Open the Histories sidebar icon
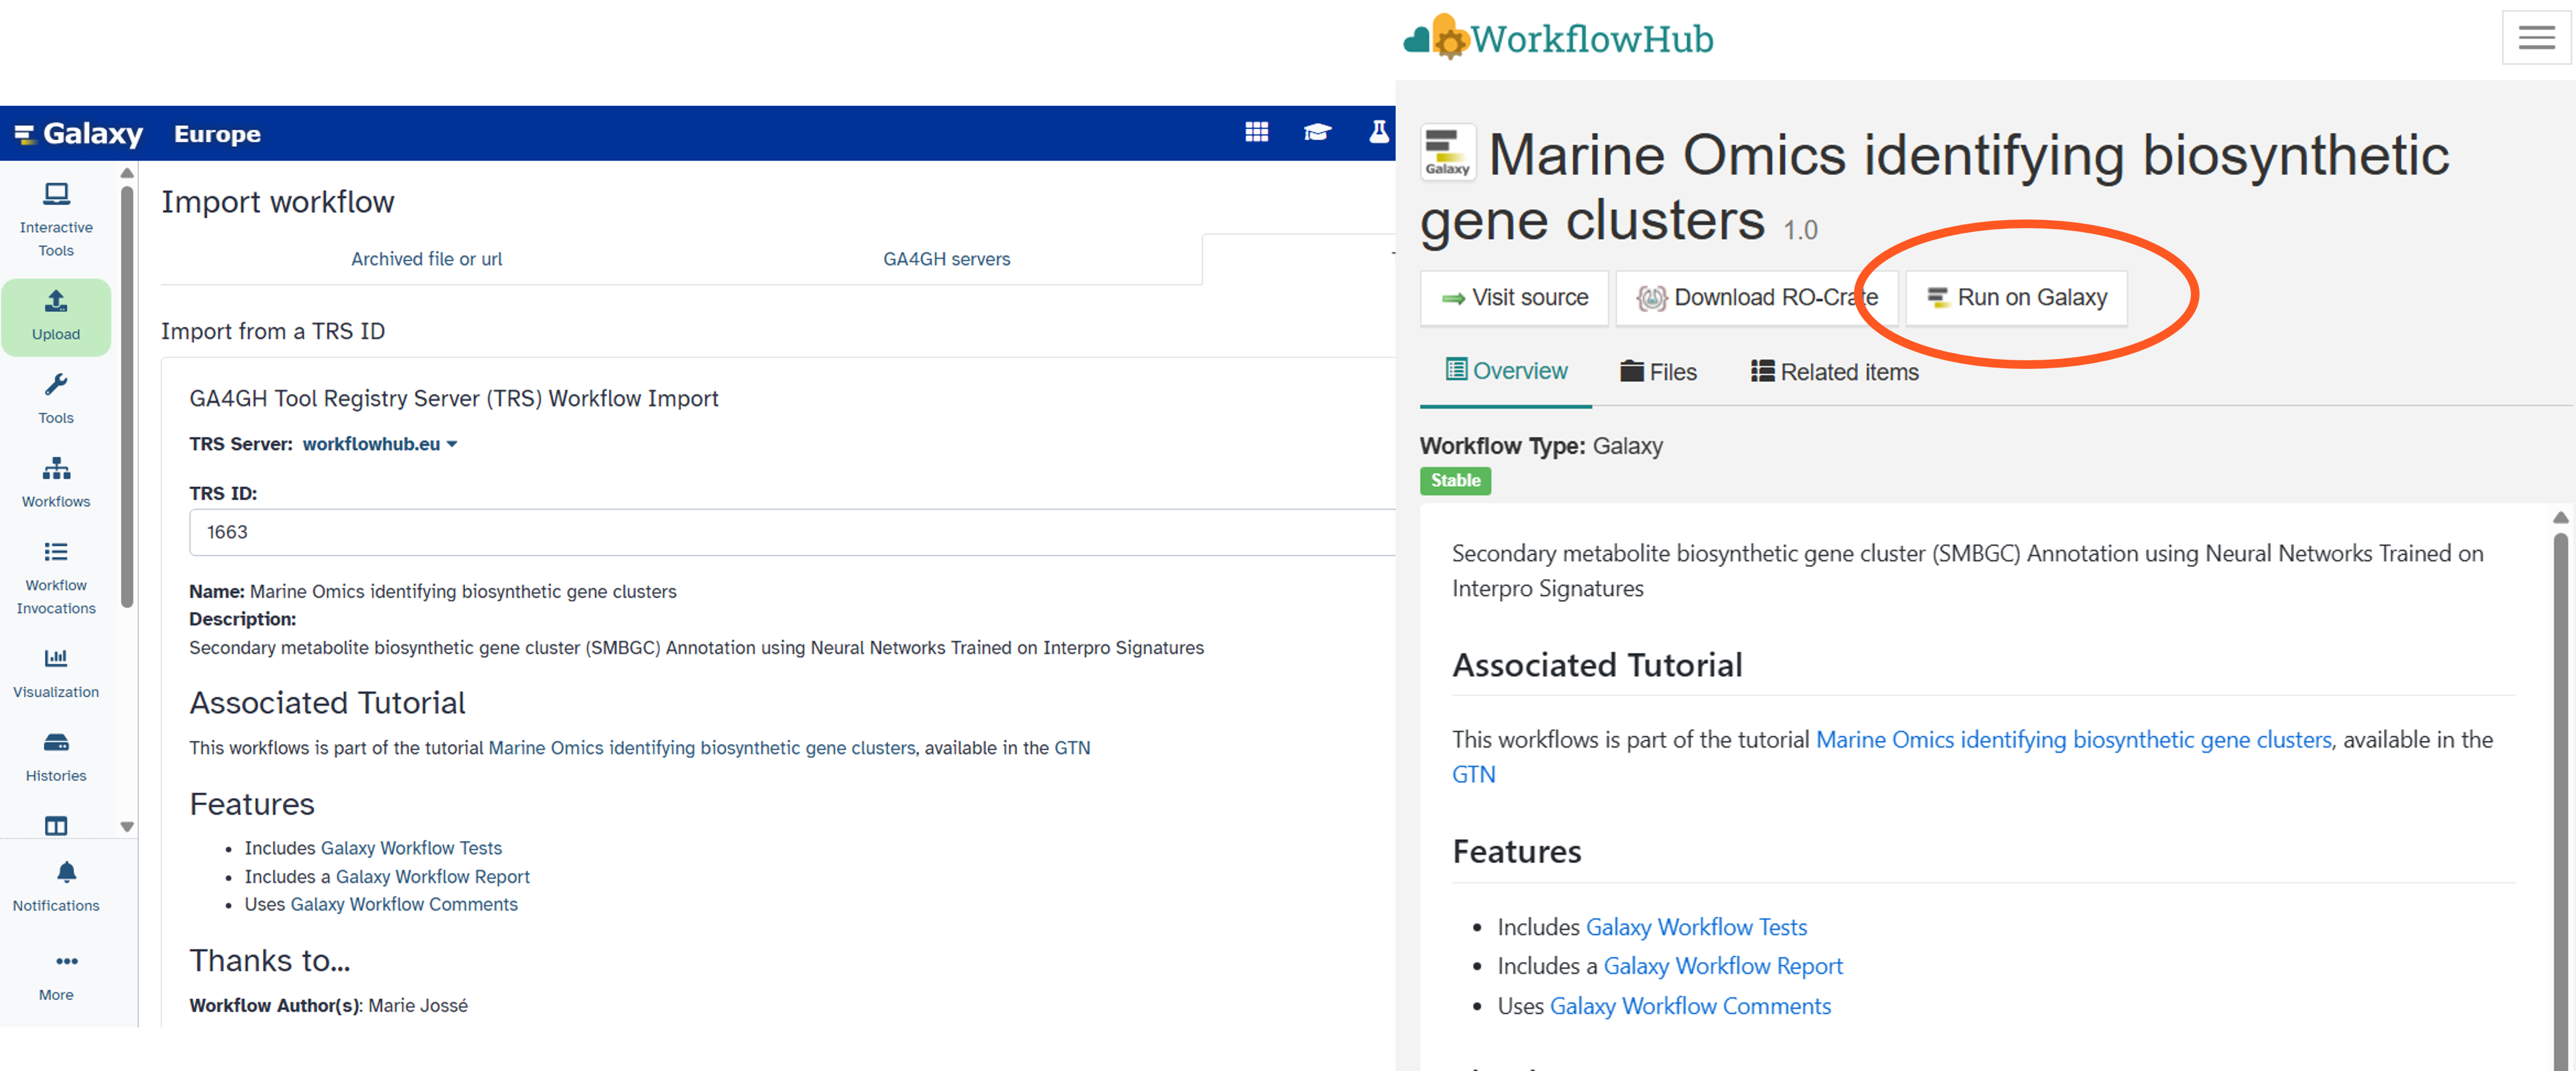The width and height of the screenshot is (2576, 1071). (56, 742)
